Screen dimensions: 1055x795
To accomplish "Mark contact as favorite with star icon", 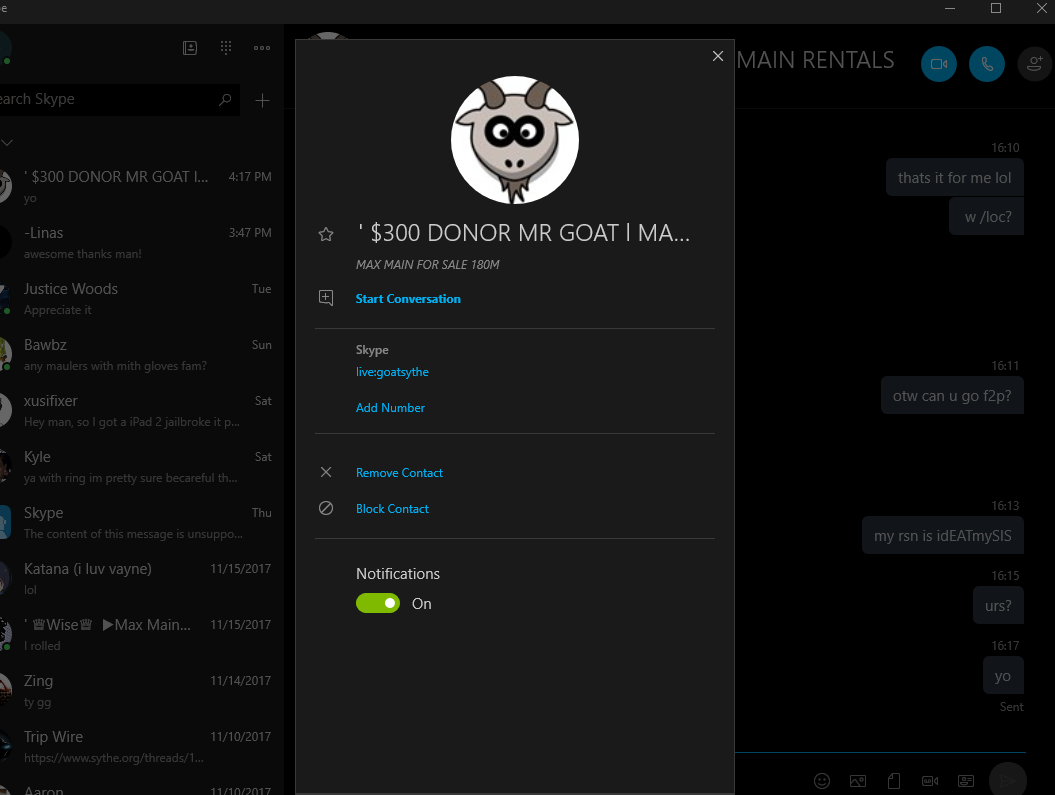I will click(x=326, y=234).
